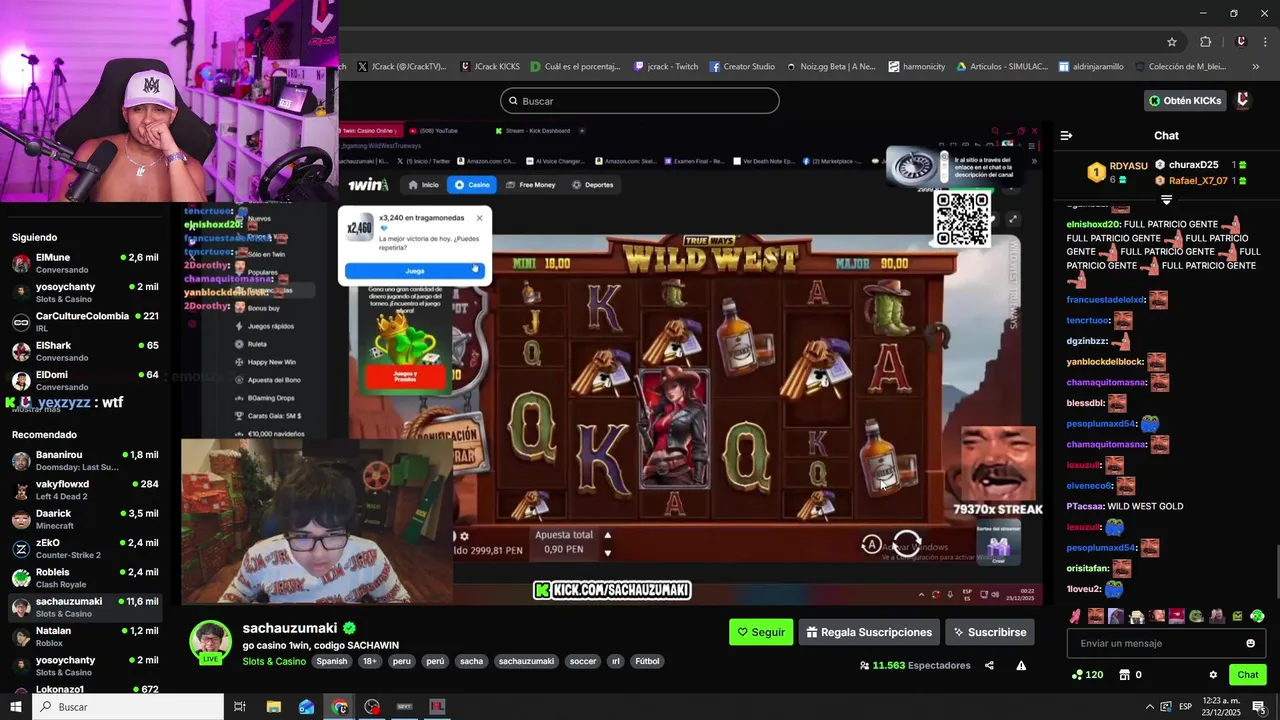Select the 18+ tag

370,661
